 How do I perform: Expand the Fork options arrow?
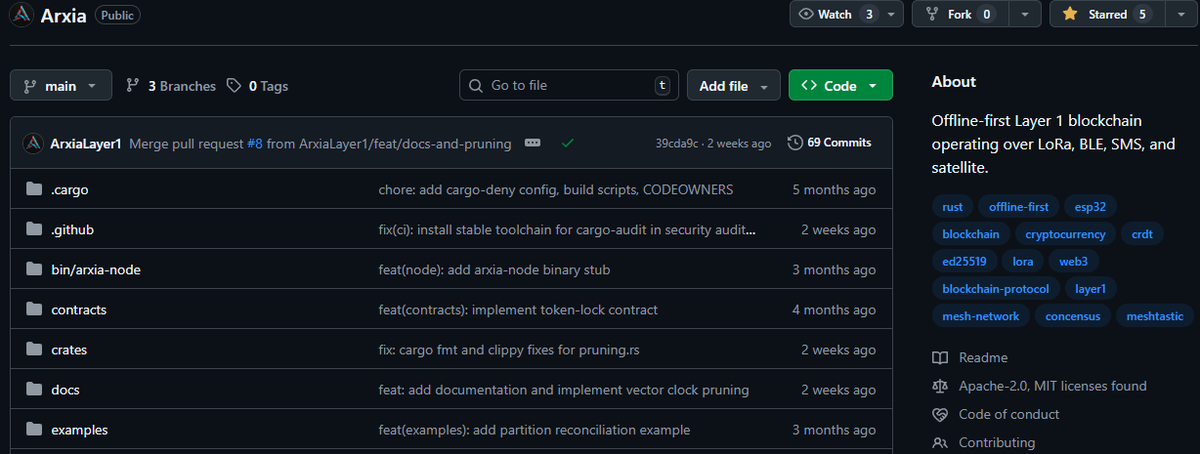coord(1024,14)
